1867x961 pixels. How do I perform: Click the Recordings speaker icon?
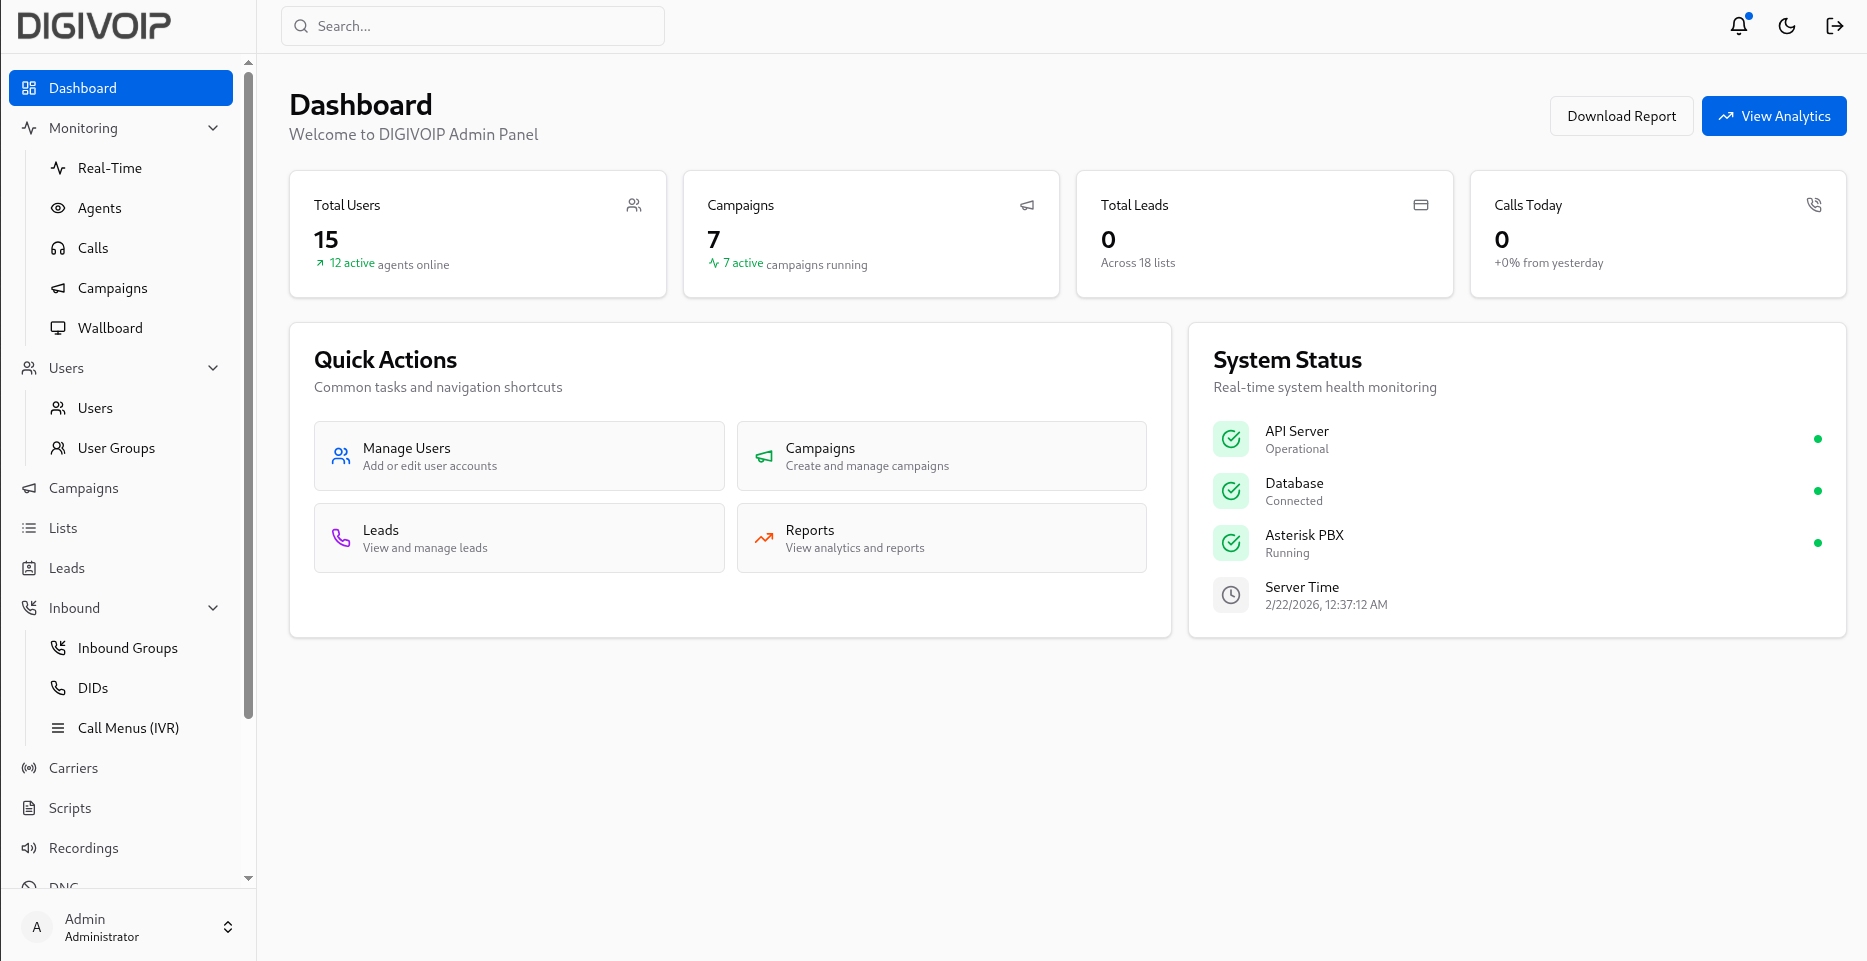click(29, 848)
